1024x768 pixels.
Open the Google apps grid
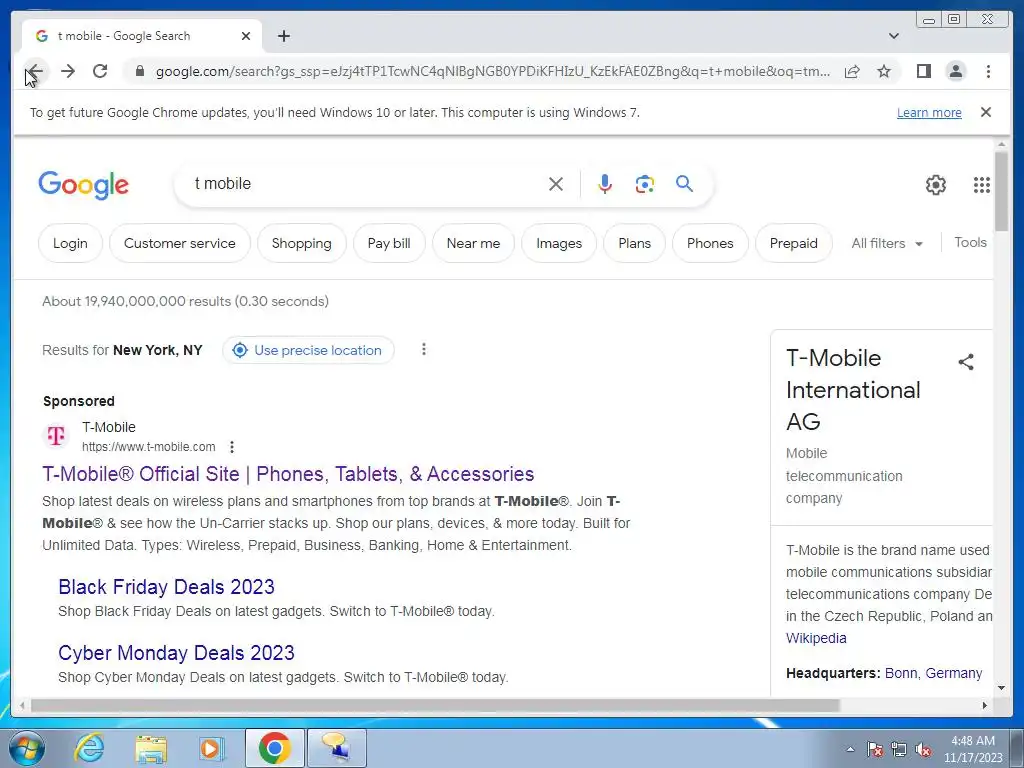pos(982,185)
